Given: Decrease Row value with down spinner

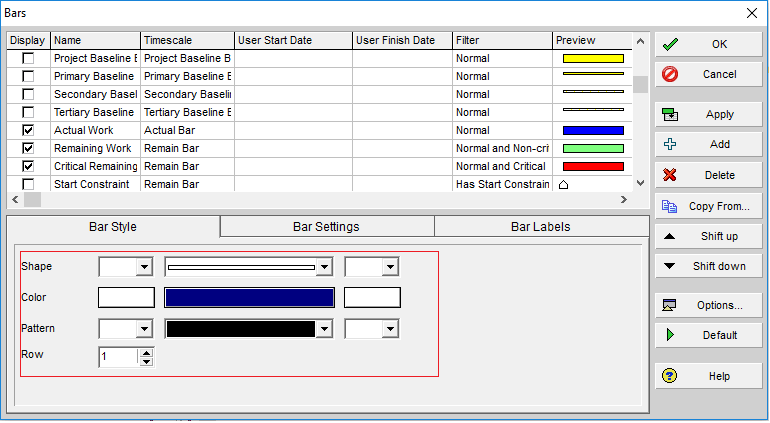Looking at the screenshot, I should (146, 362).
